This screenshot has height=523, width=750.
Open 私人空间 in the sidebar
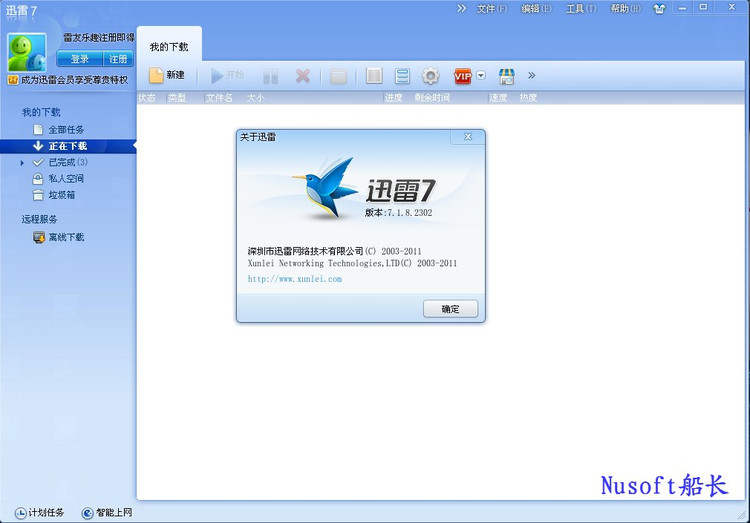(66, 178)
